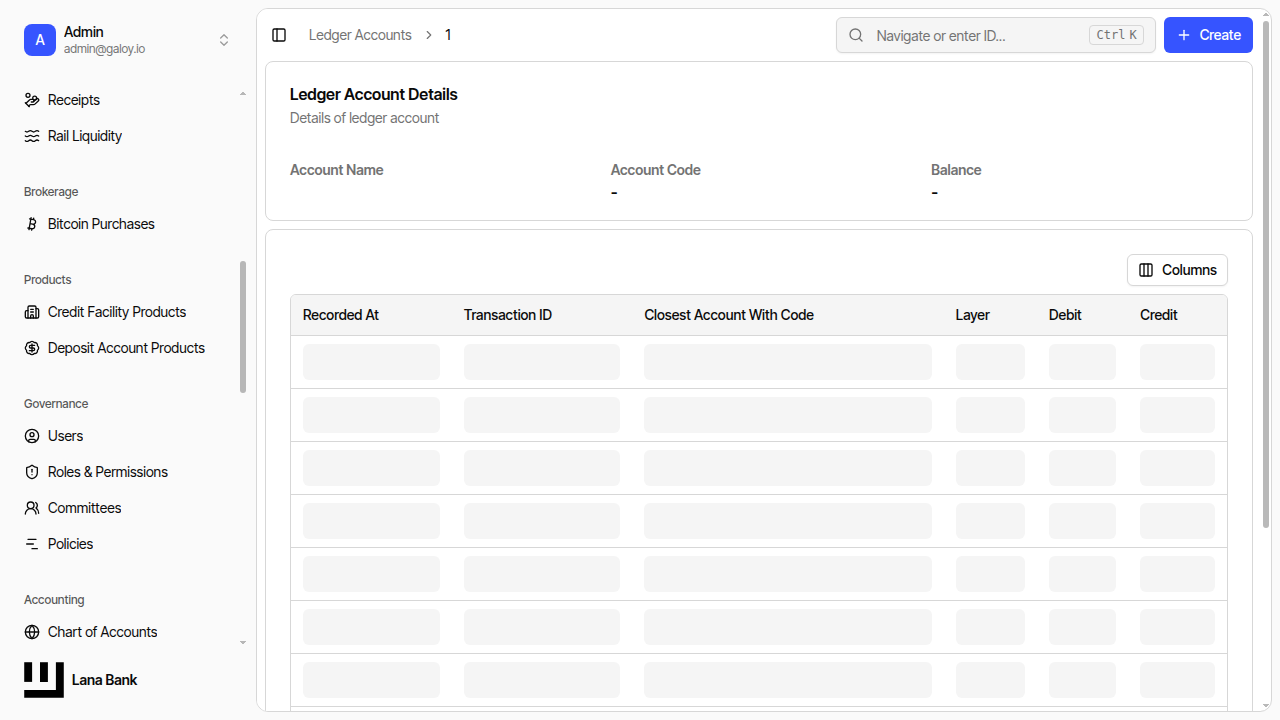Click the Committees people icon
This screenshot has width=1280, height=720.
[32, 508]
